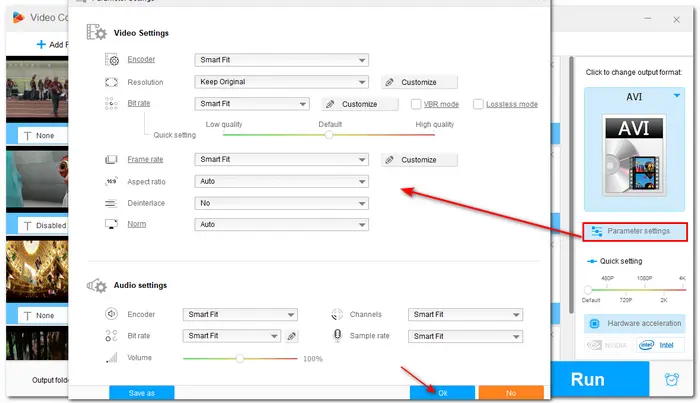The image size is (700, 403).
Task: Click the Parameter settings sliders icon
Action: pyautogui.click(x=597, y=231)
